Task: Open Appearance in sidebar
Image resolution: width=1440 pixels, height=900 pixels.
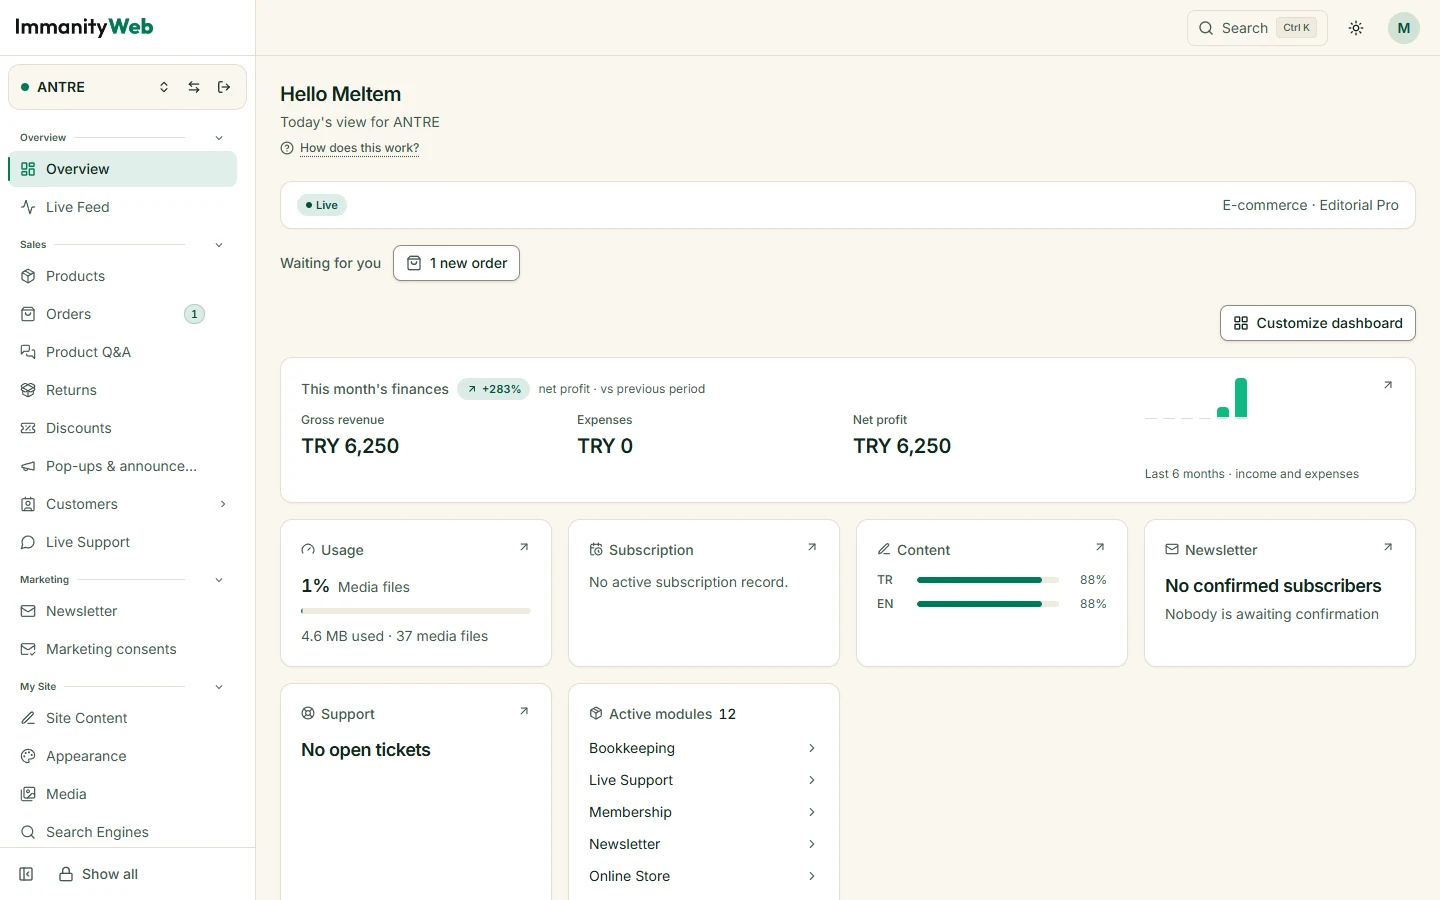Action: tap(122, 756)
